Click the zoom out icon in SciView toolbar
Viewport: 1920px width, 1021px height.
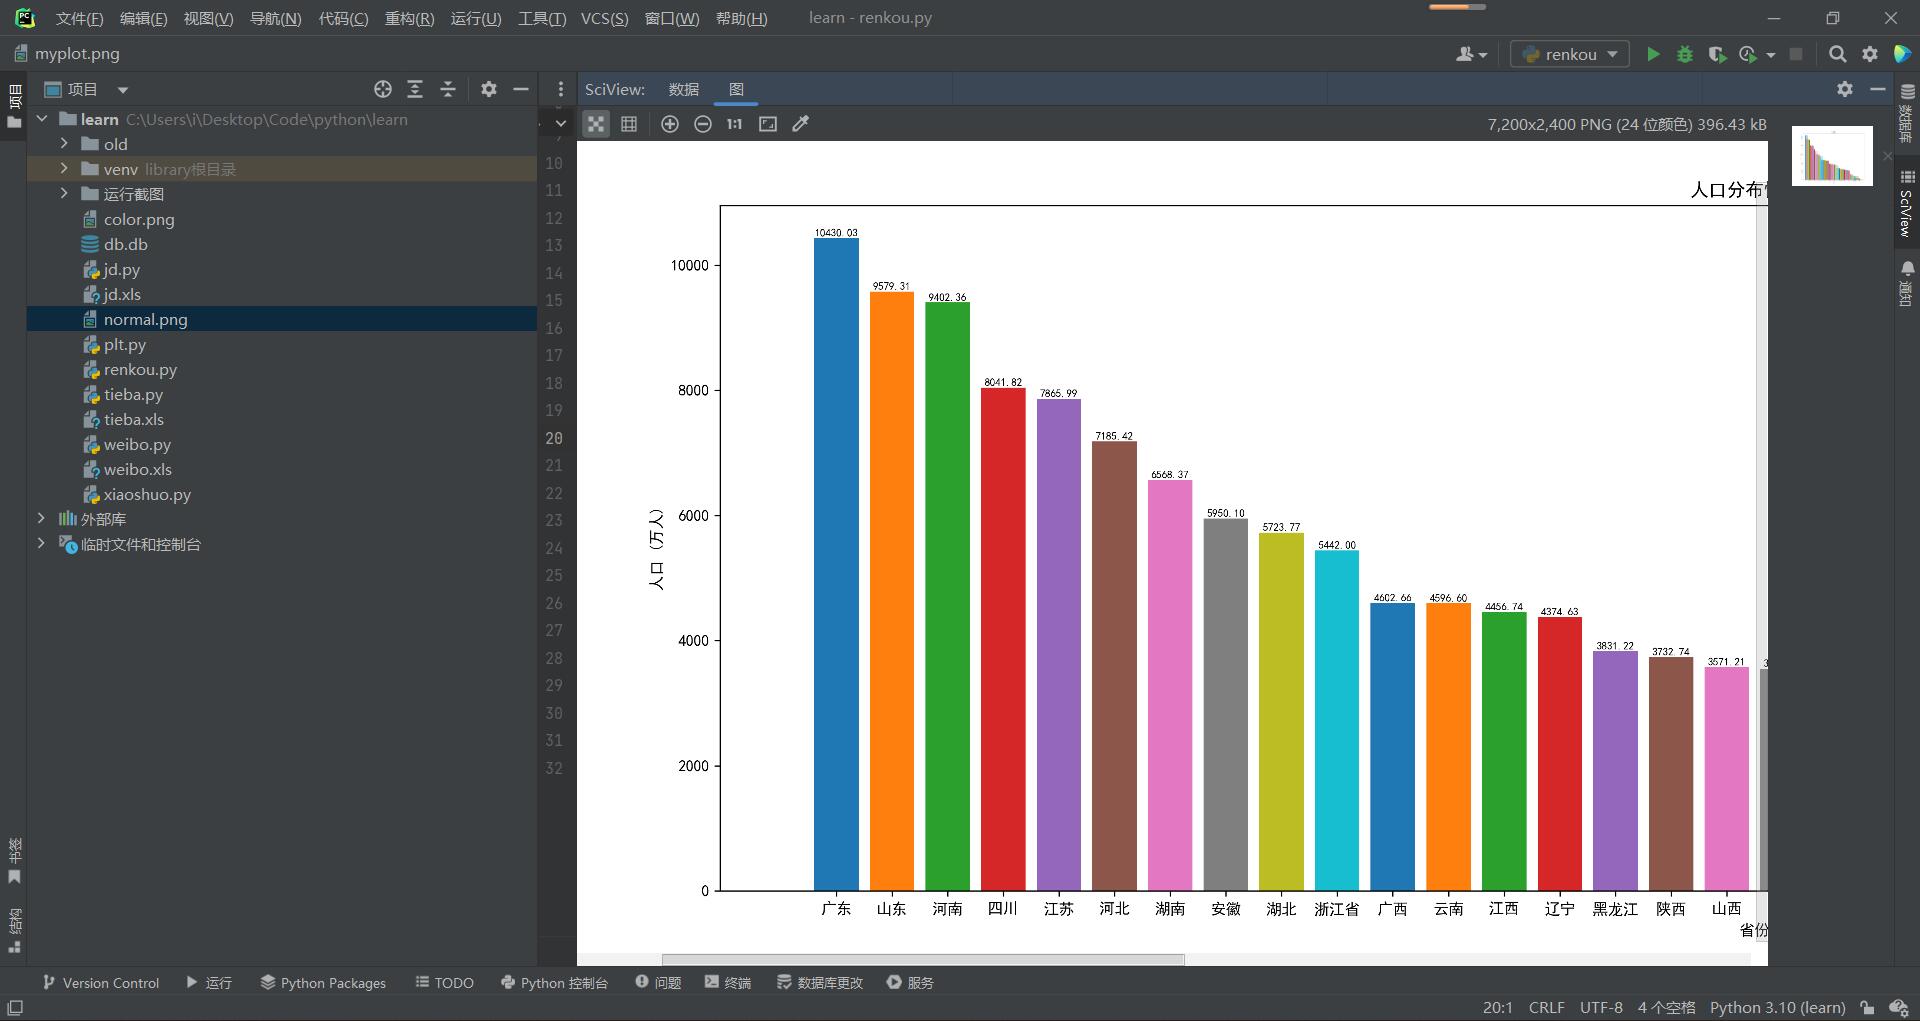pos(703,124)
